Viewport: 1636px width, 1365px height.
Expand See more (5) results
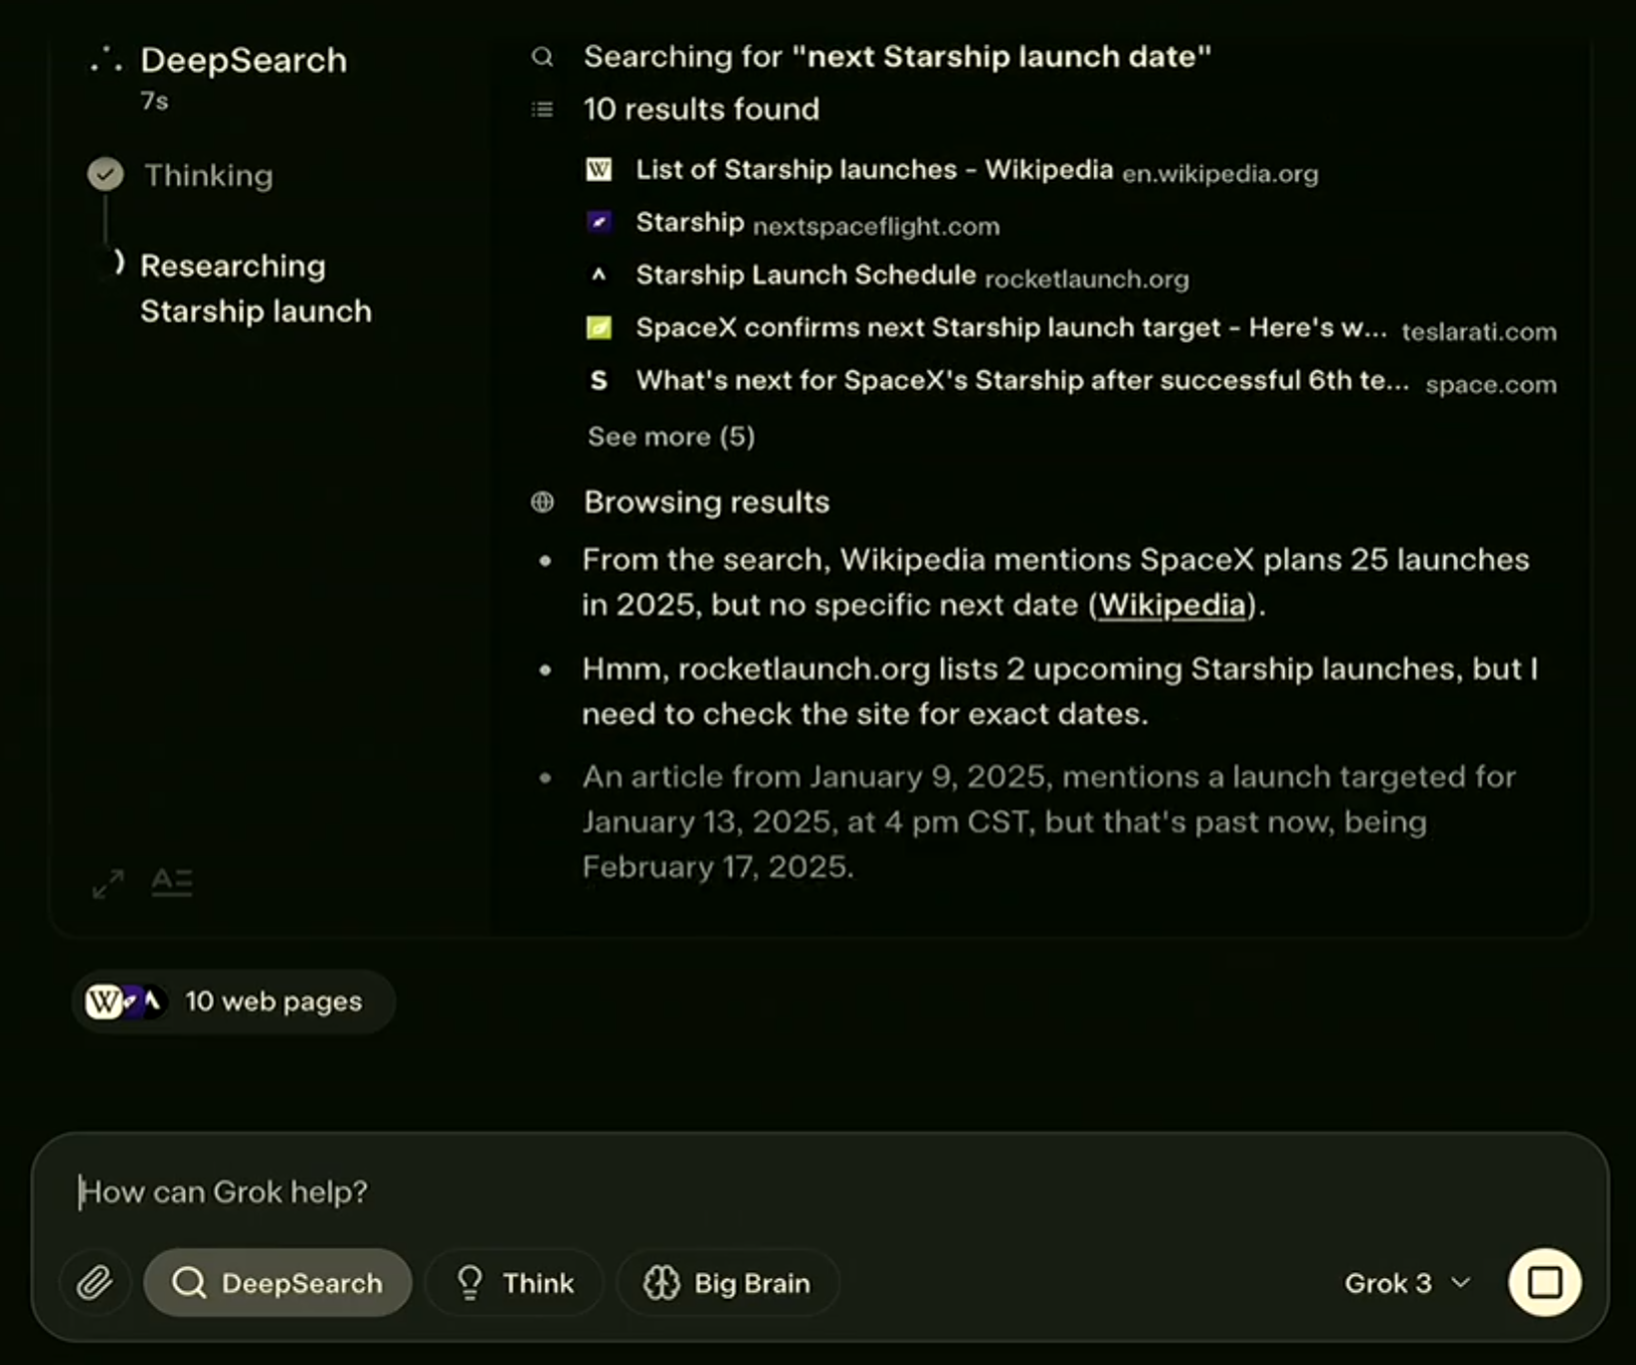click(x=671, y=436)
